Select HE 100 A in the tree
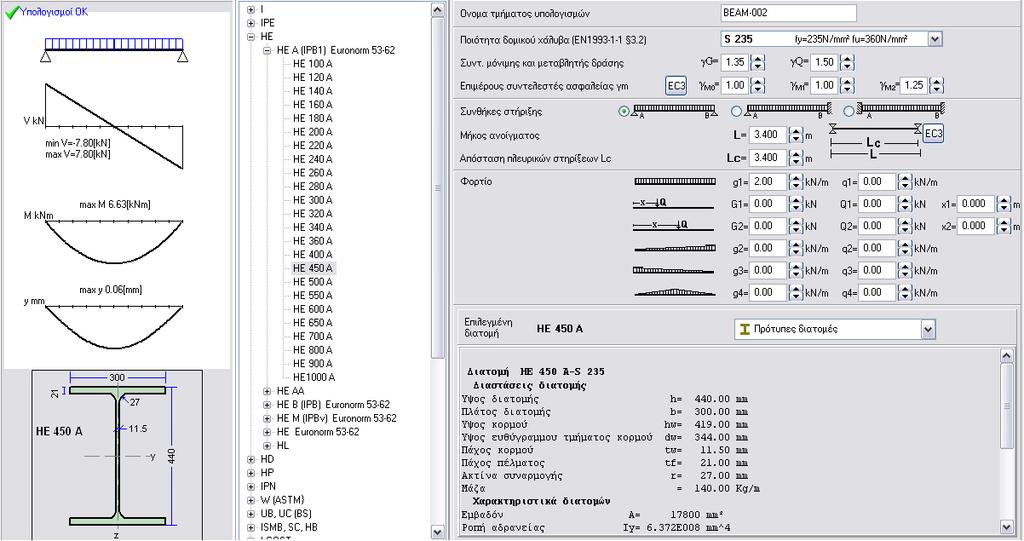This screenshot has height=541, width=1024. (312, 64)
